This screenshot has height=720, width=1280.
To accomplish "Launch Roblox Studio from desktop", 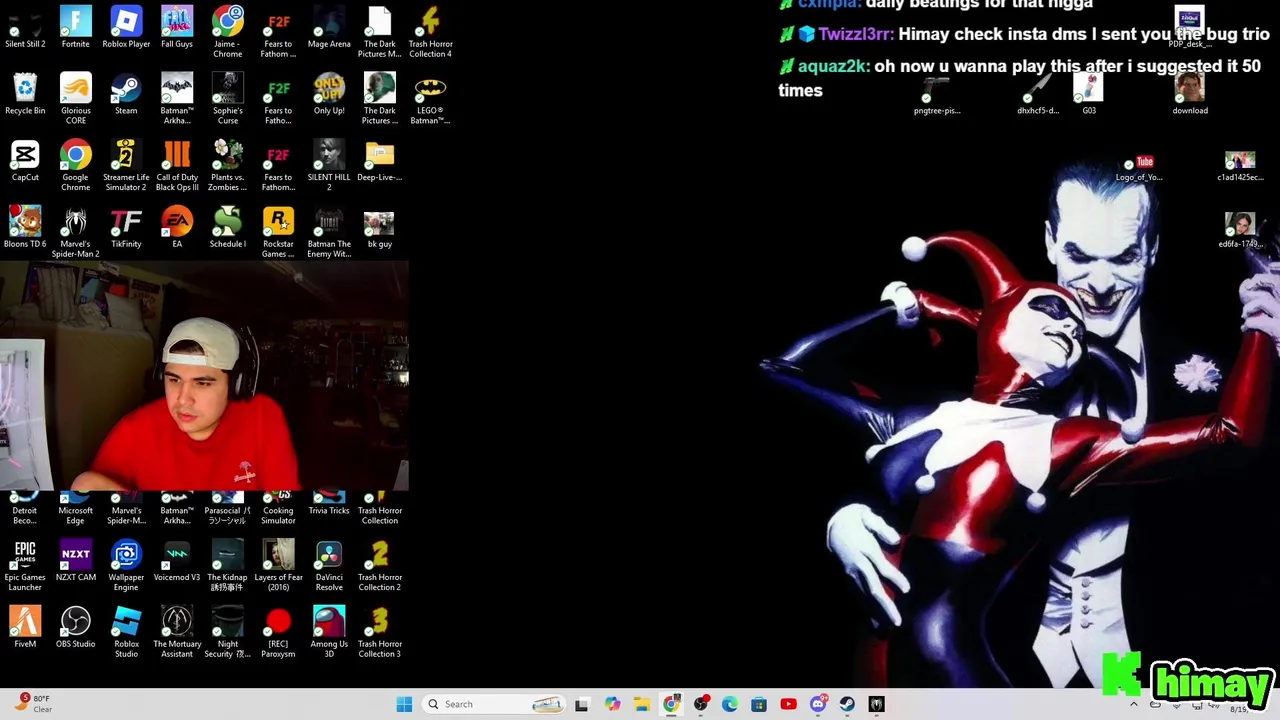I will (x=126, y=633).
